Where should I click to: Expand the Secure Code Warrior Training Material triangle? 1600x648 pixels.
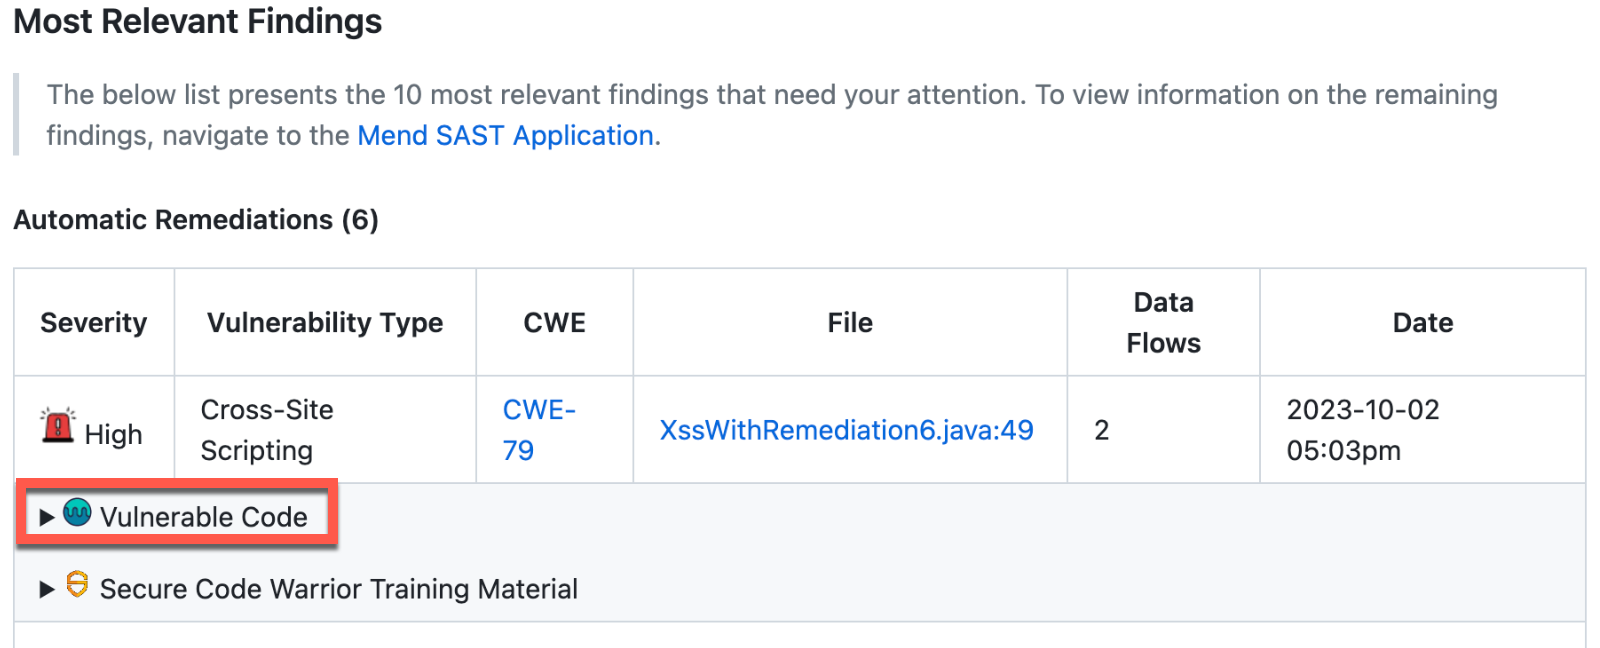pyautogui.click(x=46, y=589)
